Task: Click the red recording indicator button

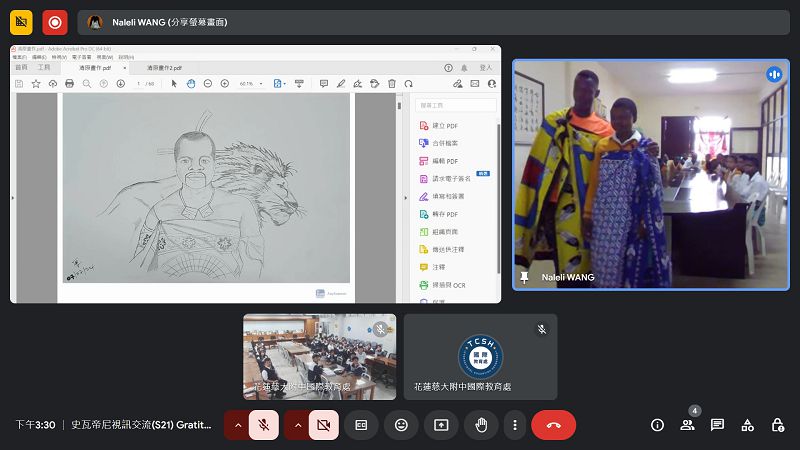Action: pyautogui.click(x=54, y=21)
